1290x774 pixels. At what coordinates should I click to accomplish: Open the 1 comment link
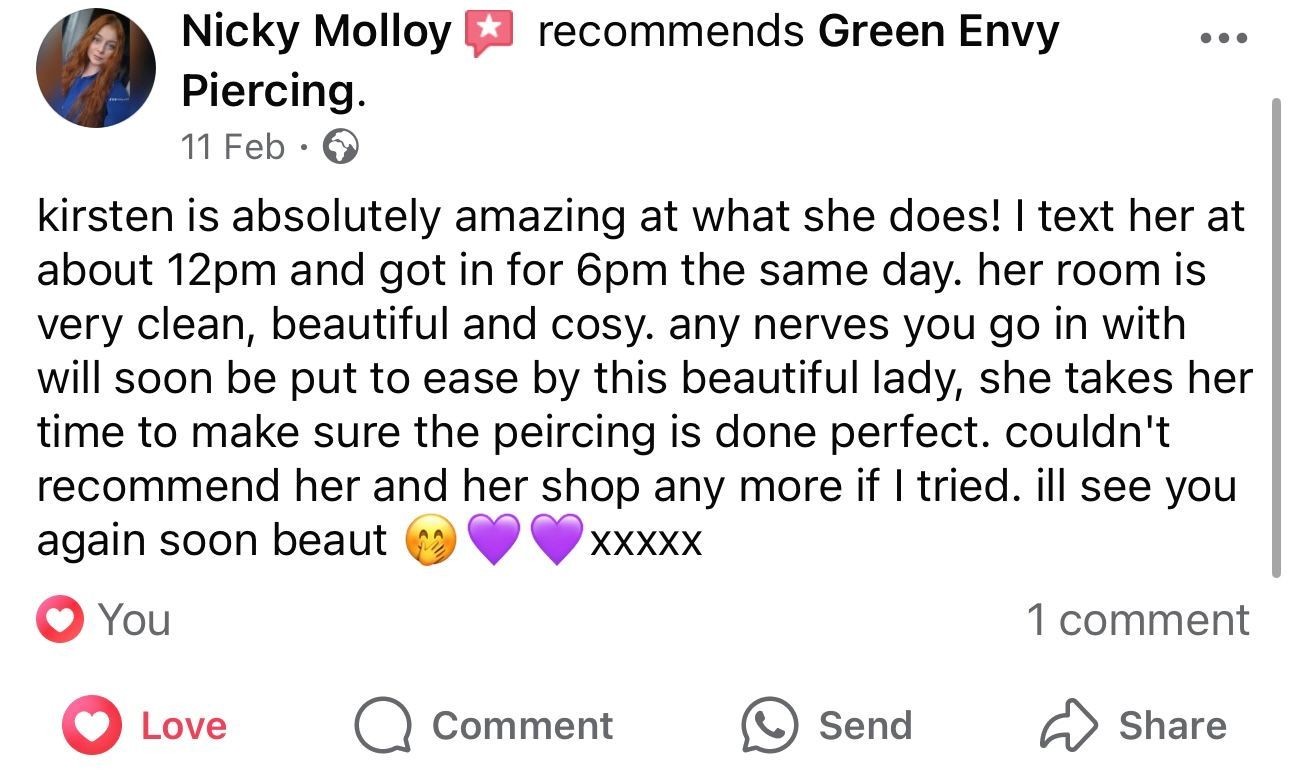[1138, 620]
